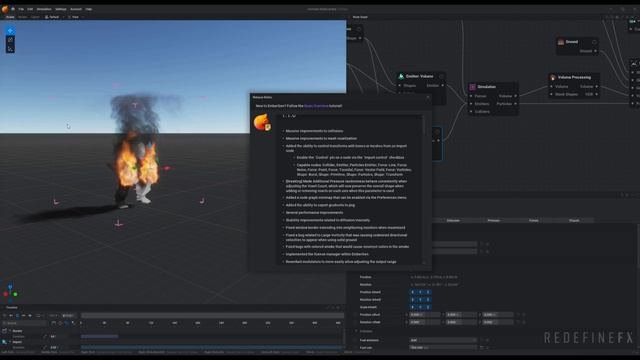Click the keyframe icon on the Burner sub-row
This screenshot has width=640, height=360.
pyautogui.click(x=45, y=336)
